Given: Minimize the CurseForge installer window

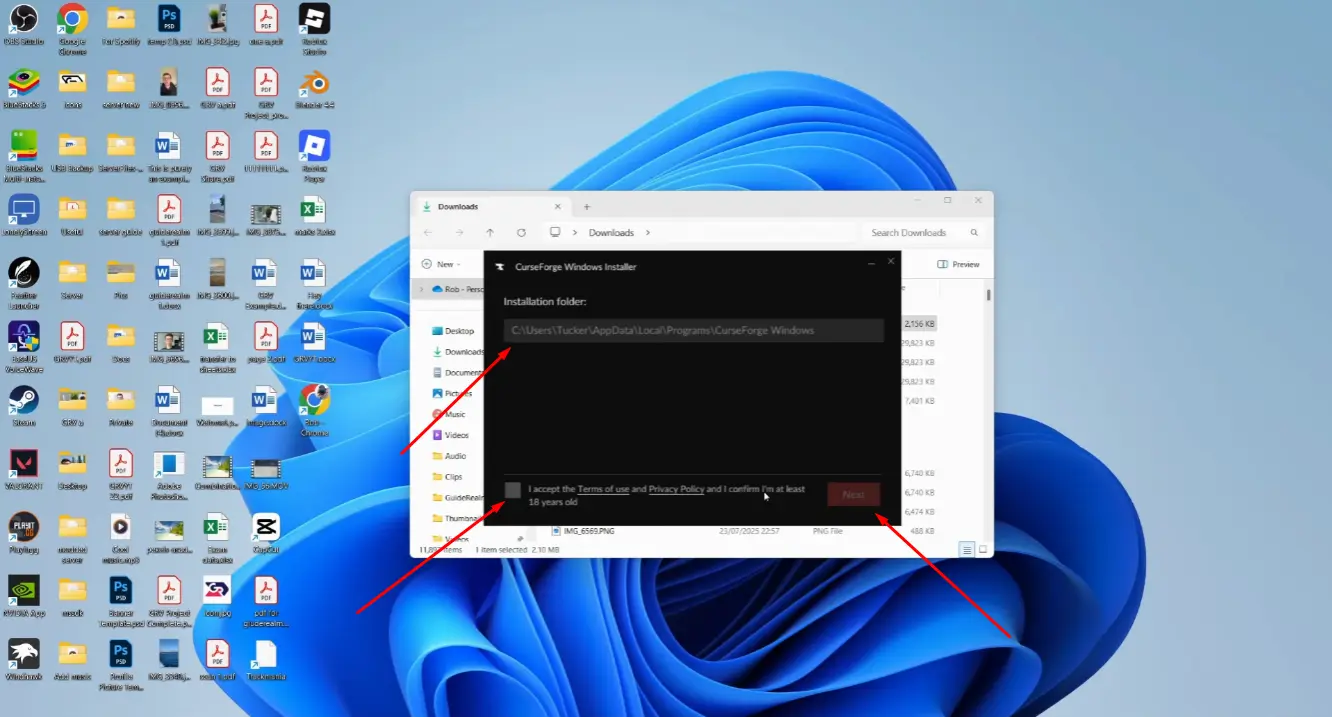Looking at the screenshot, I should click(871, 263).
